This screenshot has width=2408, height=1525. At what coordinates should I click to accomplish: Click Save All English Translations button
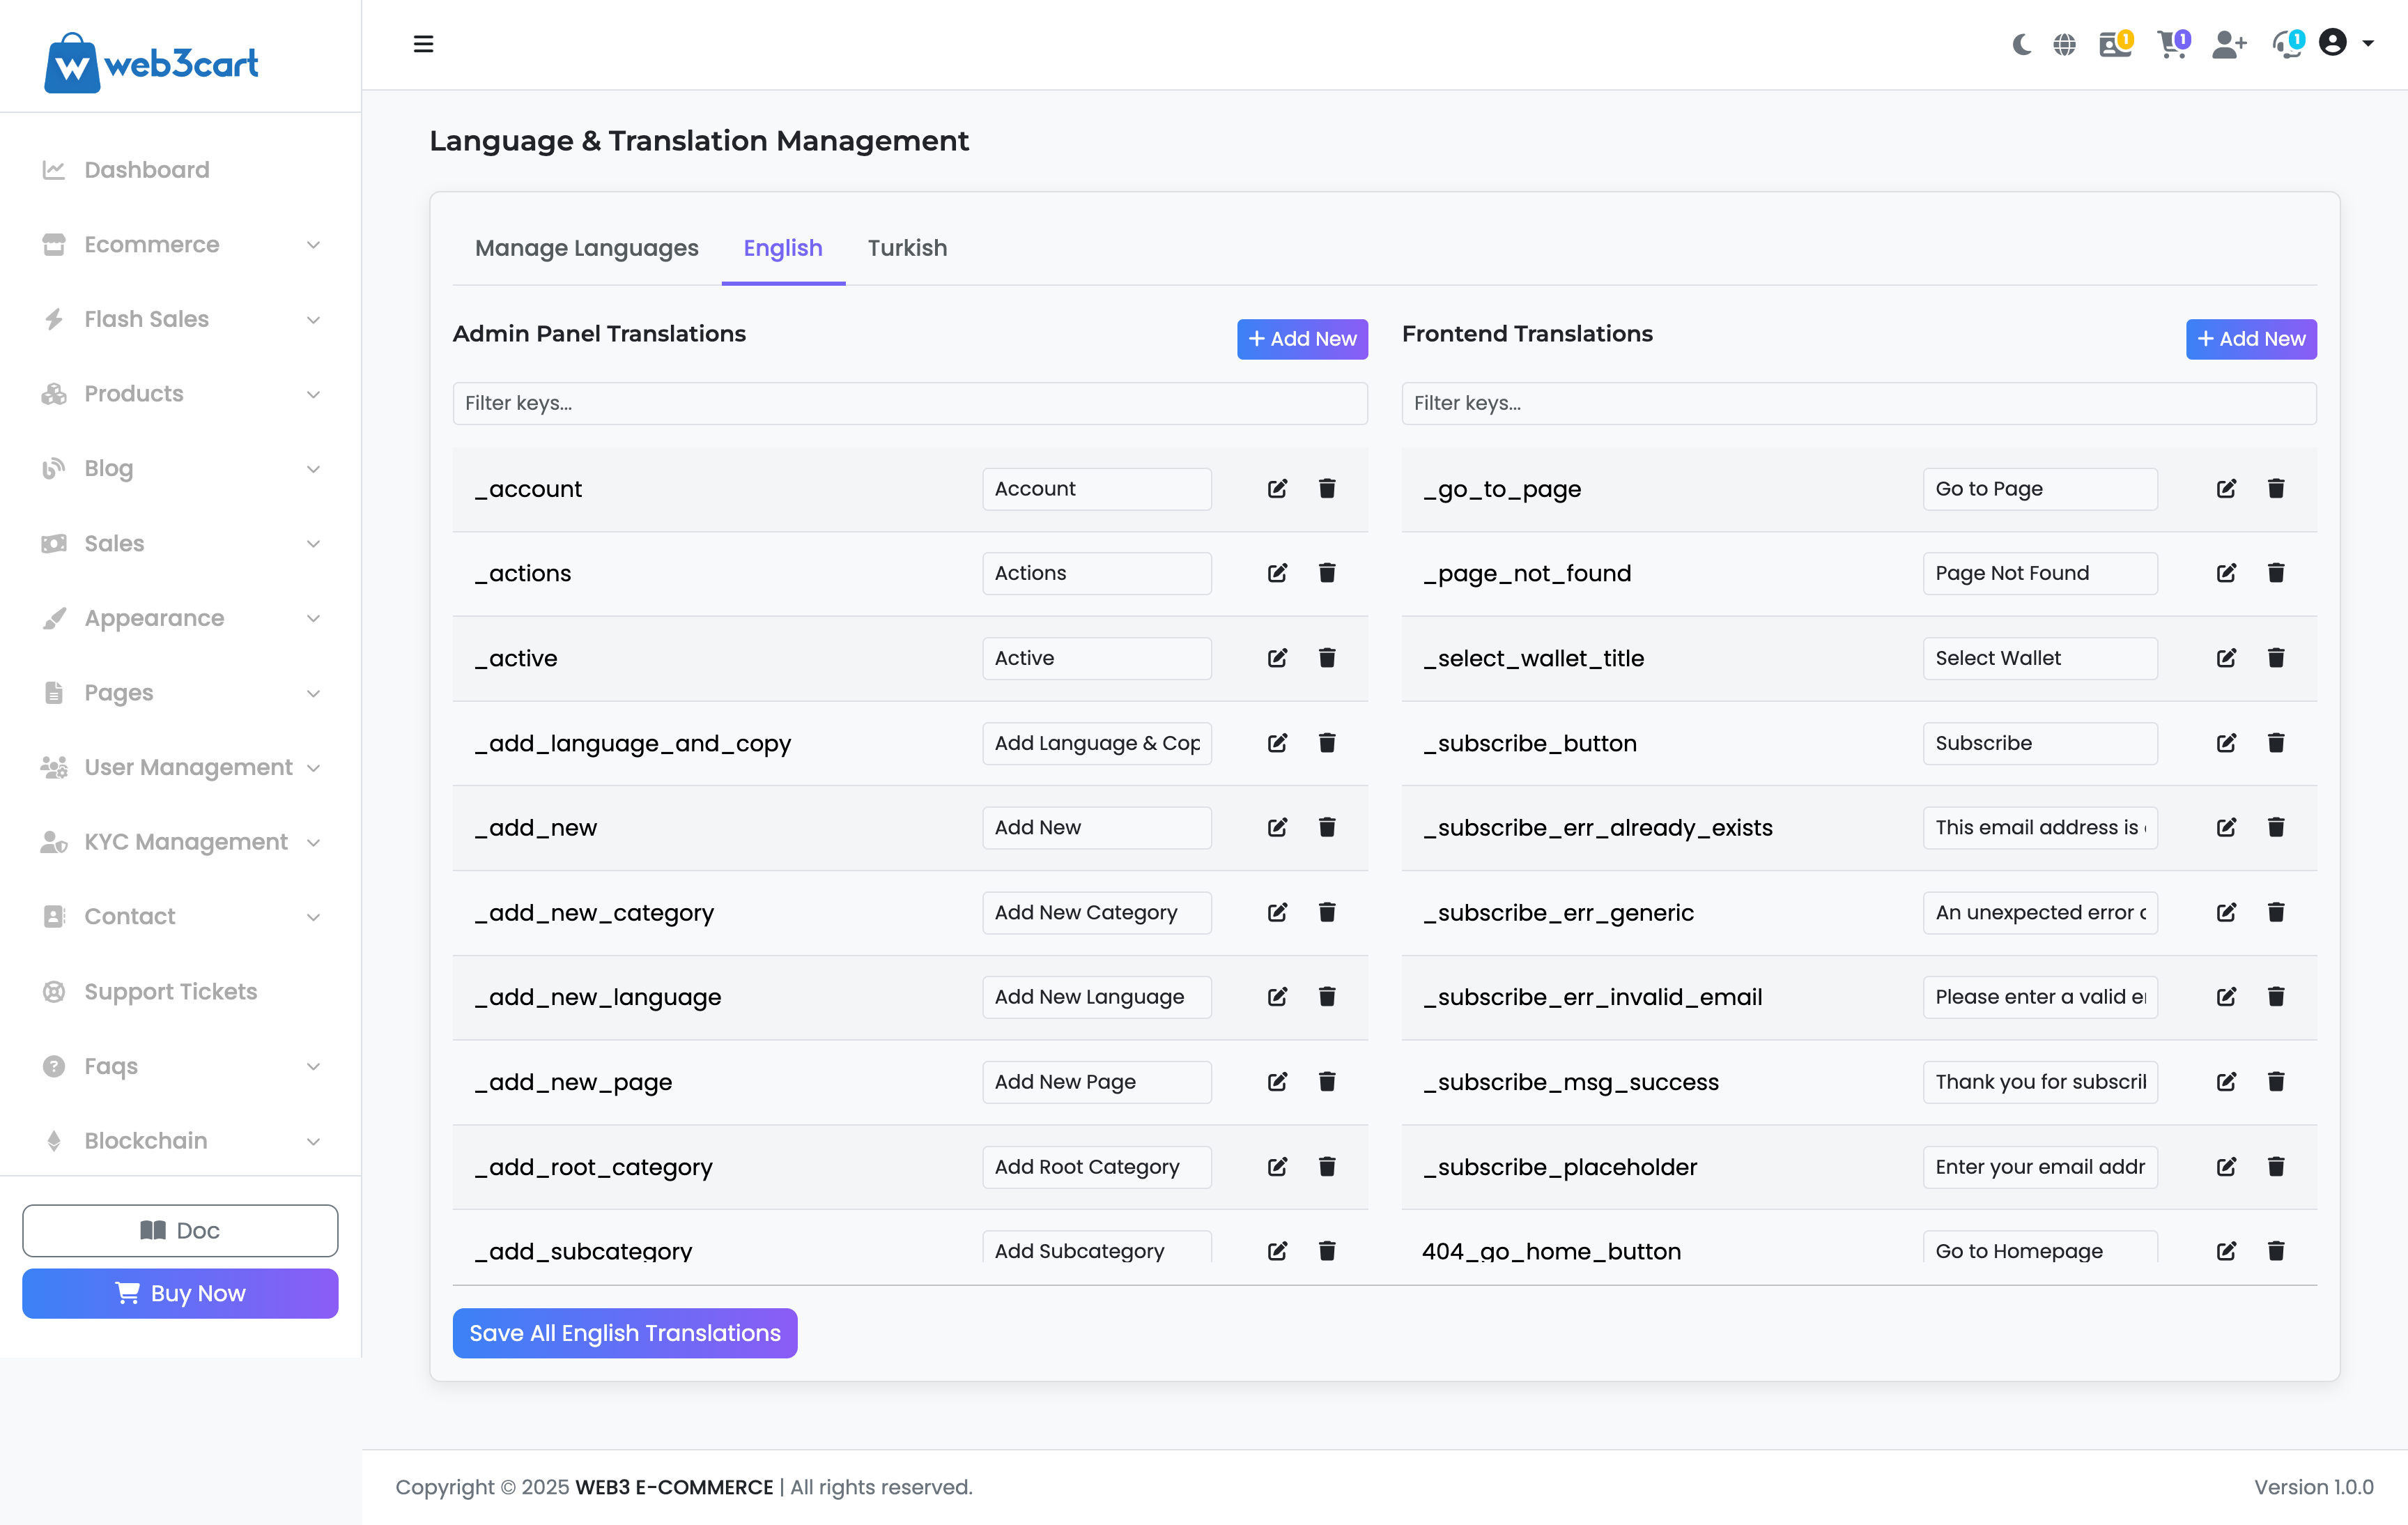click(624, 1332)
